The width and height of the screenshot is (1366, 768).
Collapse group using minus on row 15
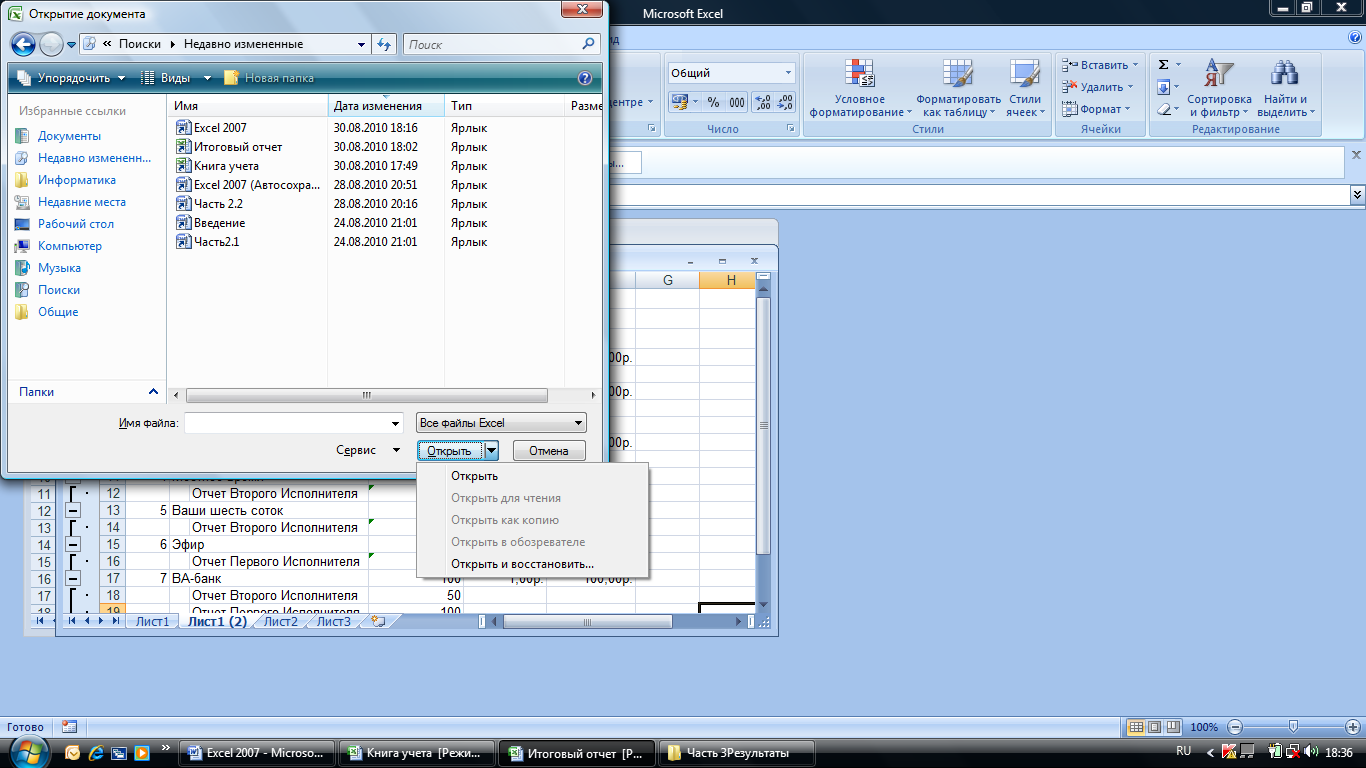pos(73,544)
